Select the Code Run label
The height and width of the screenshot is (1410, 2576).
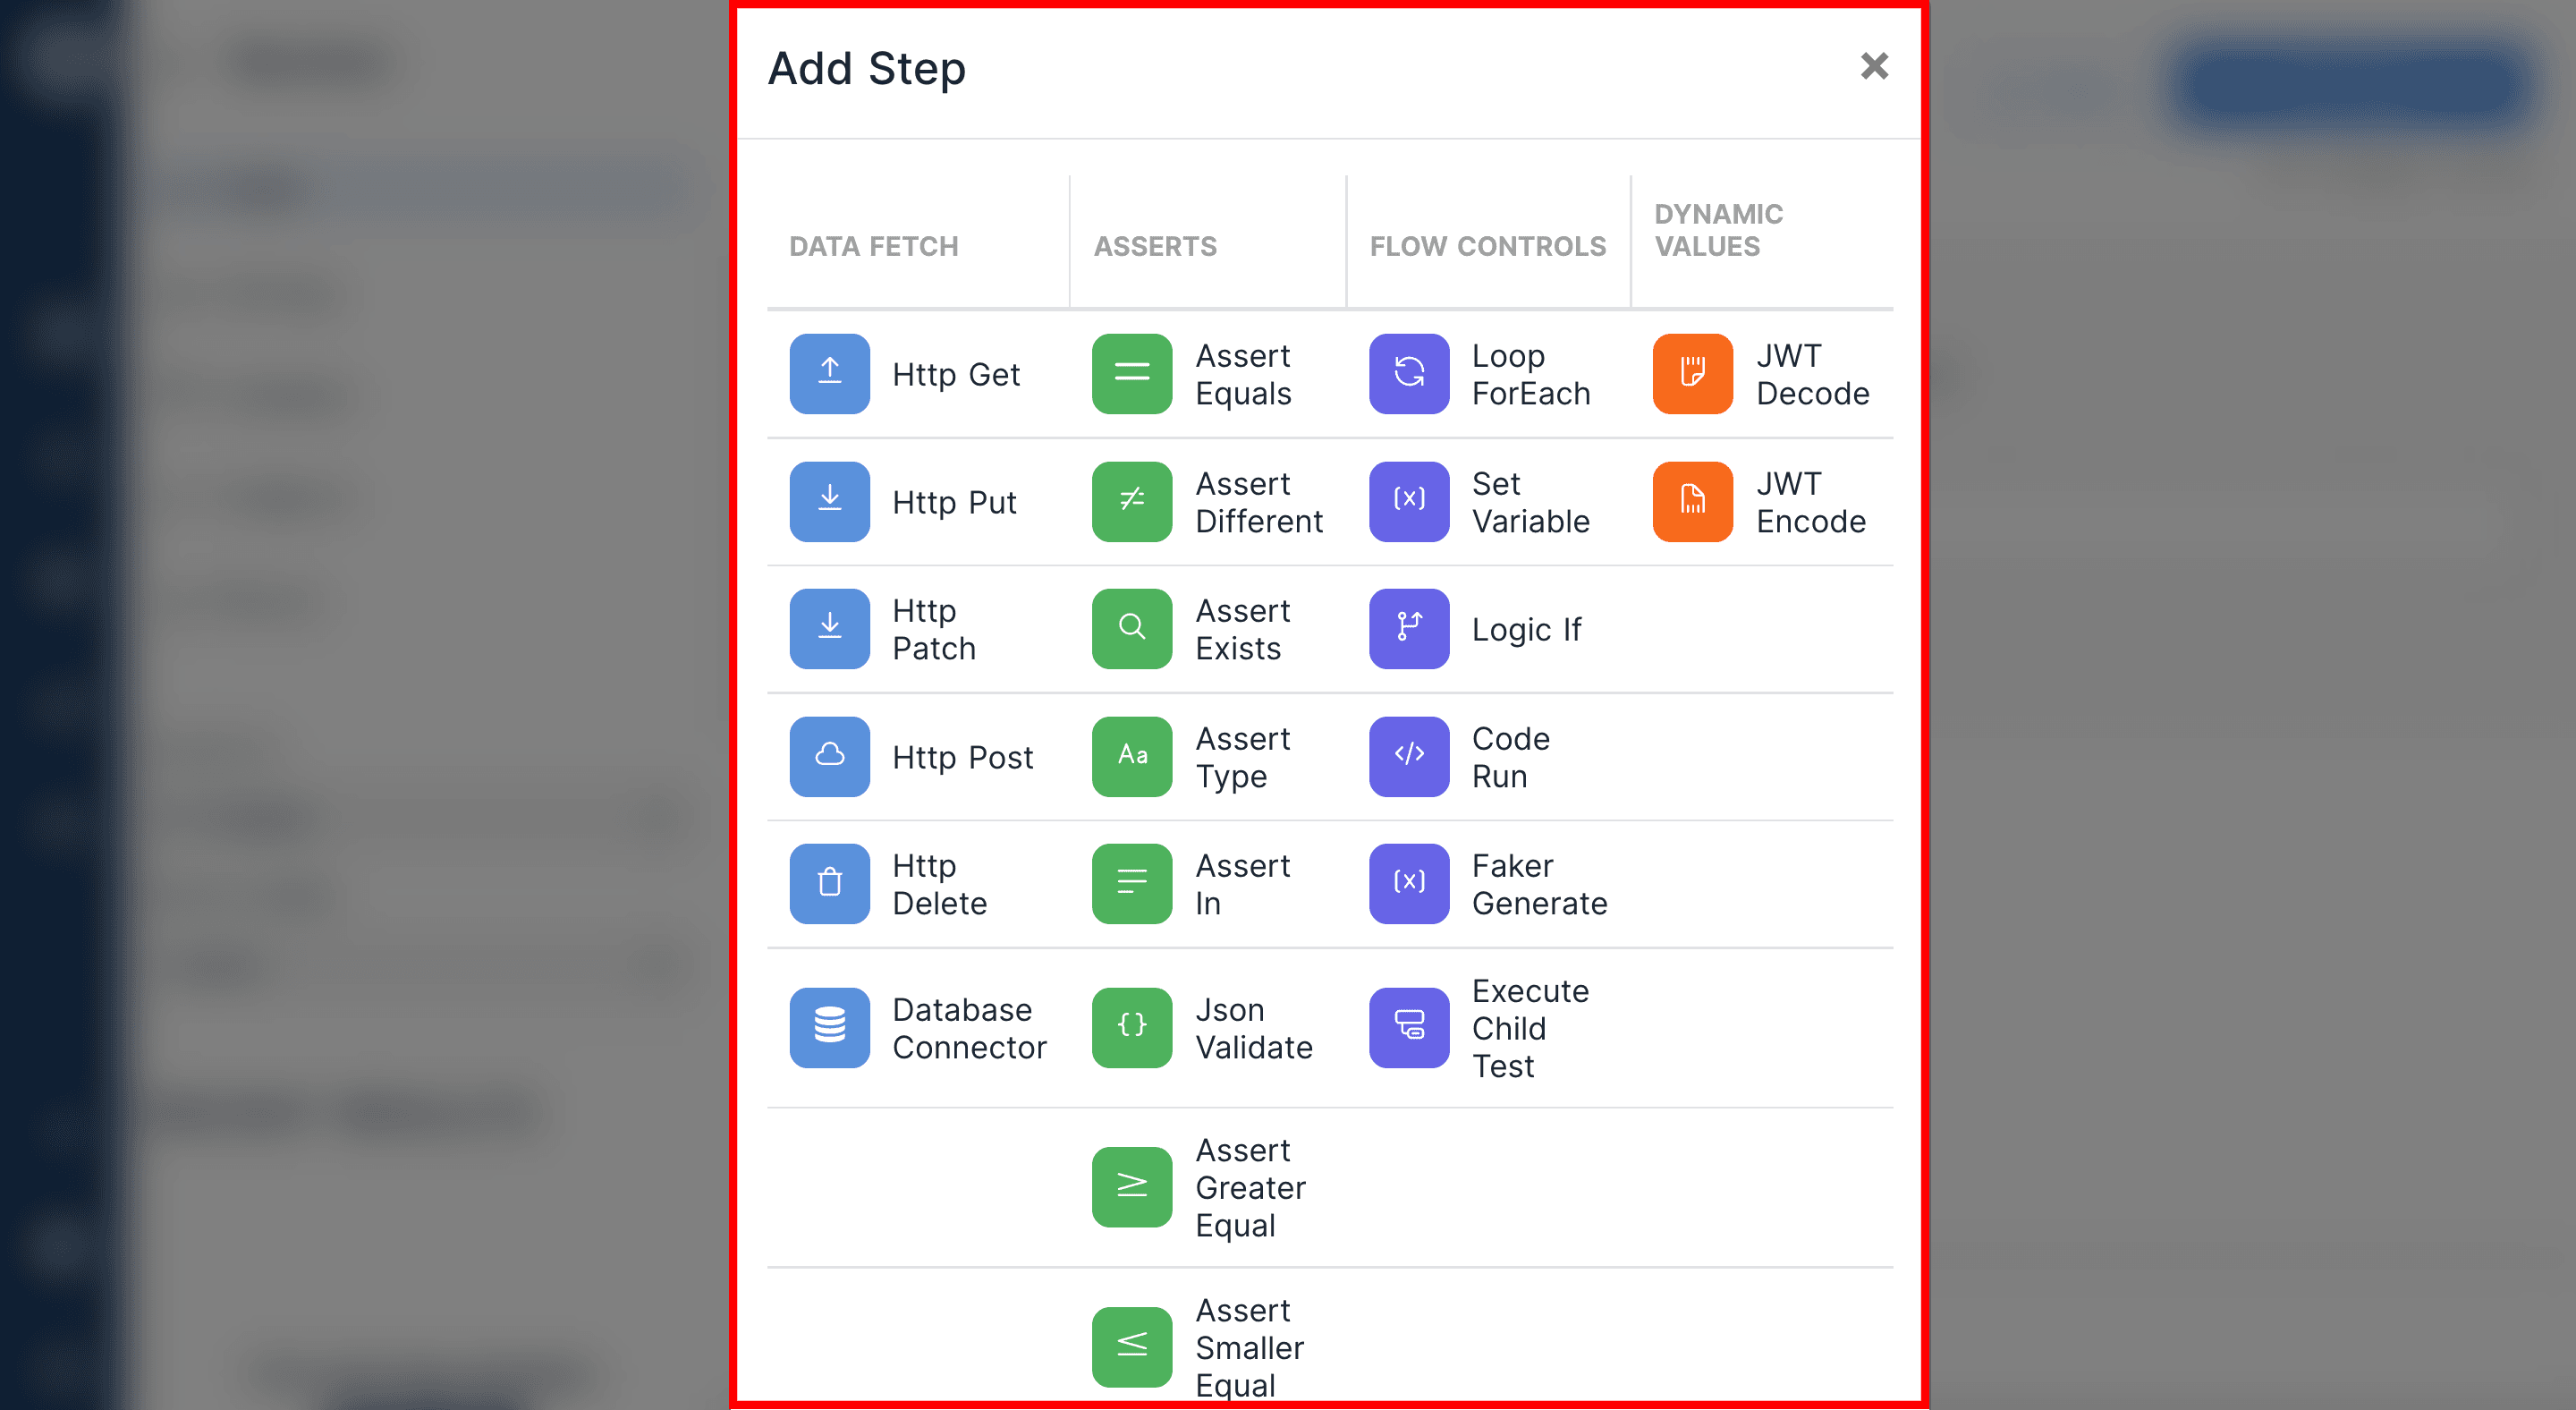(1511, 757)
